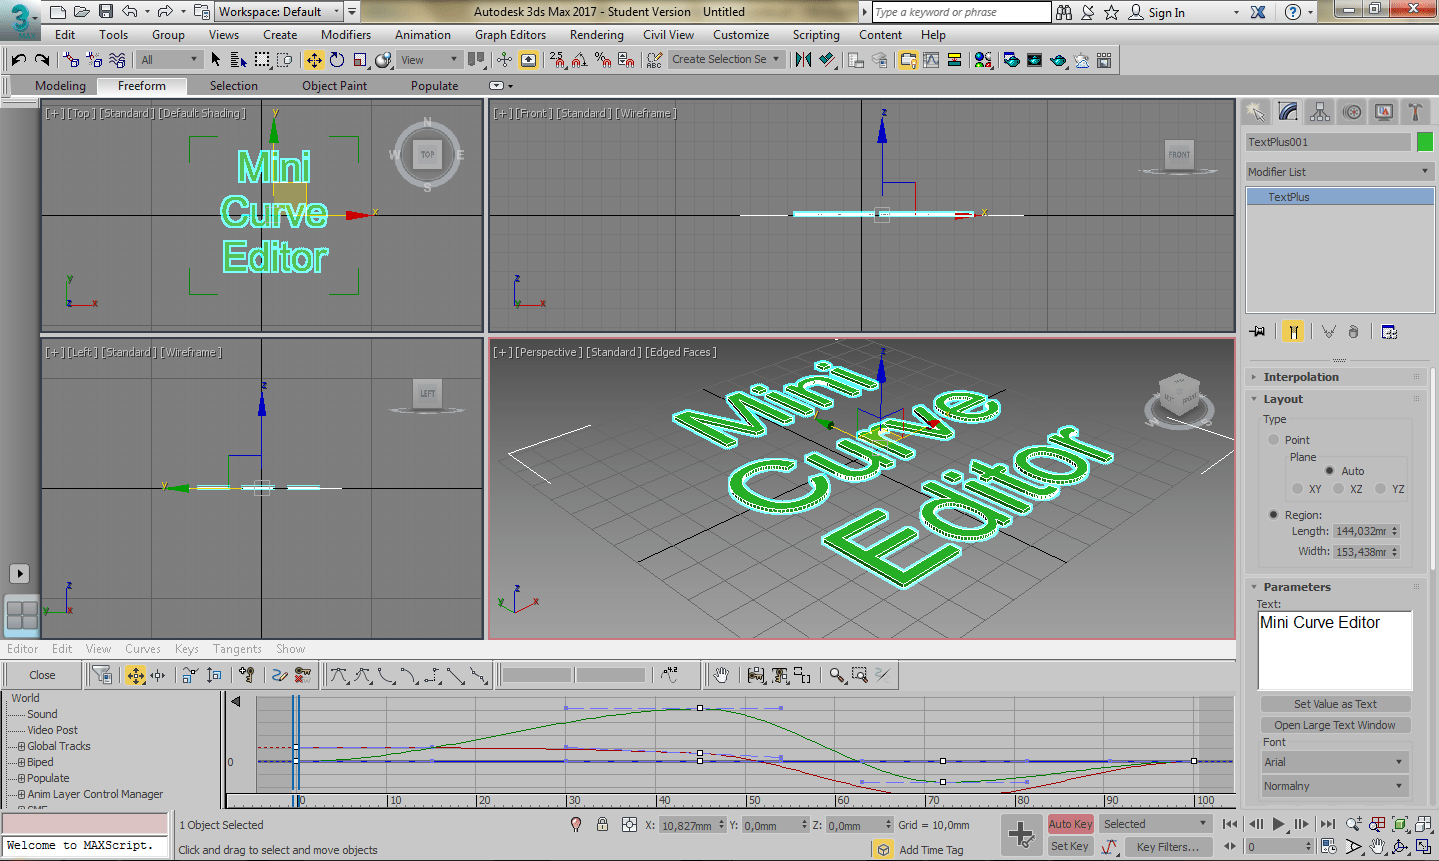This screenshot has height=861, width=1439.
Task: Open the Material Editor icon
Action: pyautogui.click(x=983, y=60)
